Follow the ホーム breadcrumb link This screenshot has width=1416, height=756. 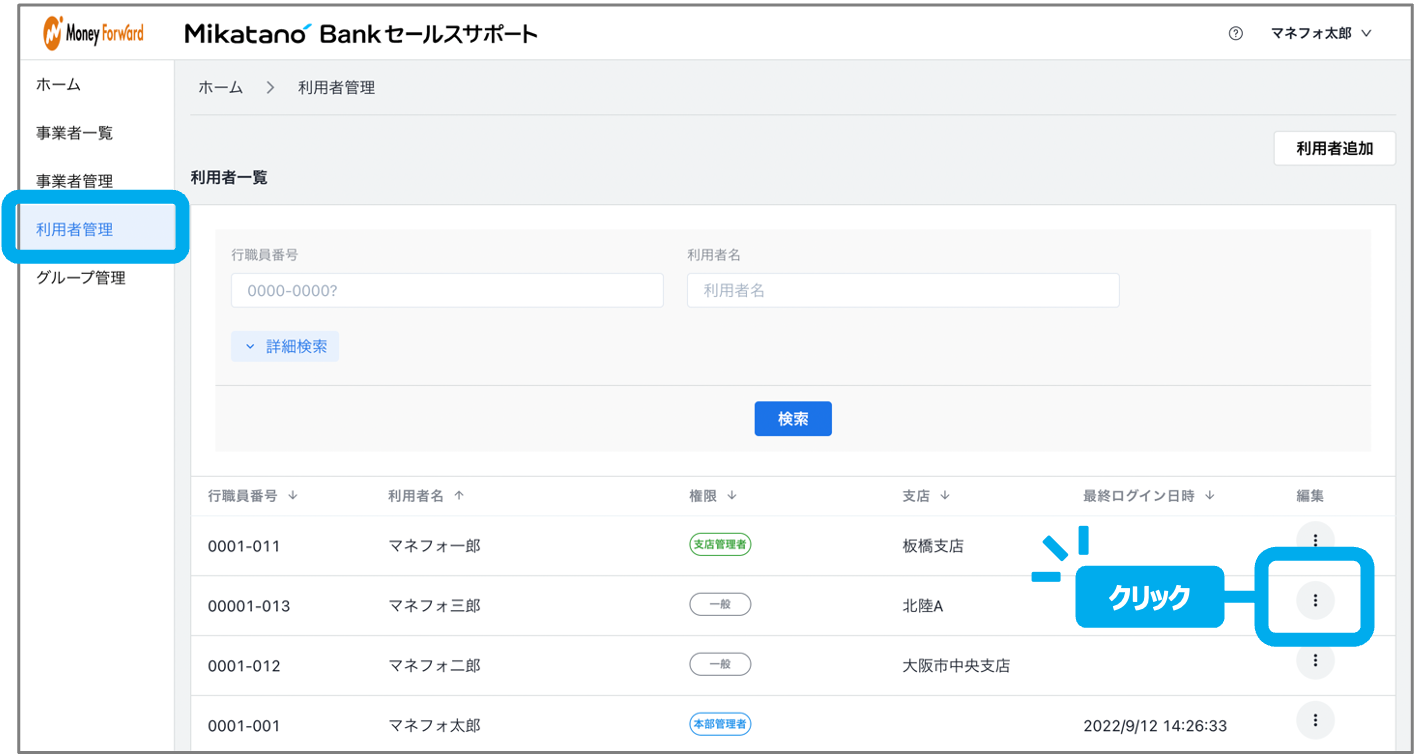tap(221, 88)
